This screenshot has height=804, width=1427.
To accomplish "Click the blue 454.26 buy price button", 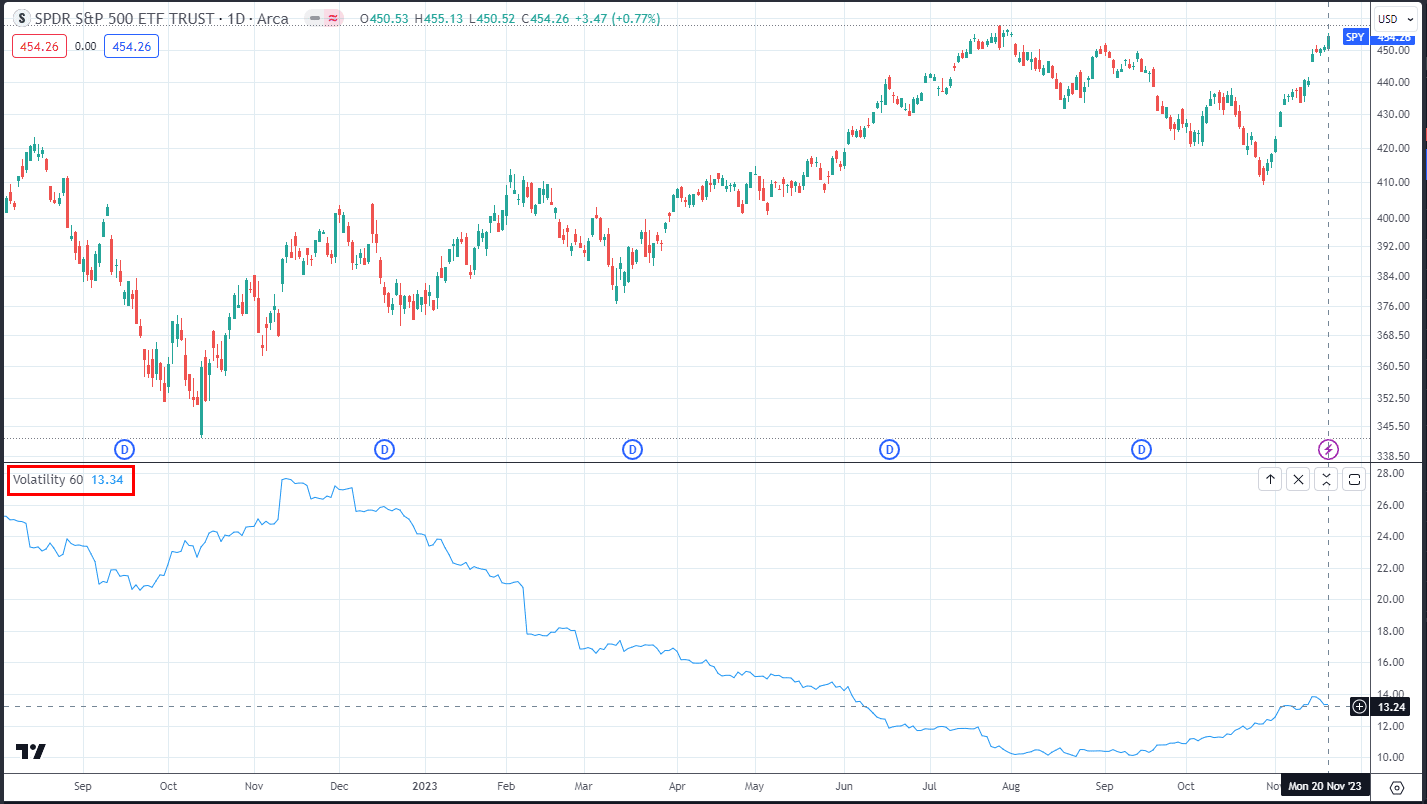I will coord(131,46).
